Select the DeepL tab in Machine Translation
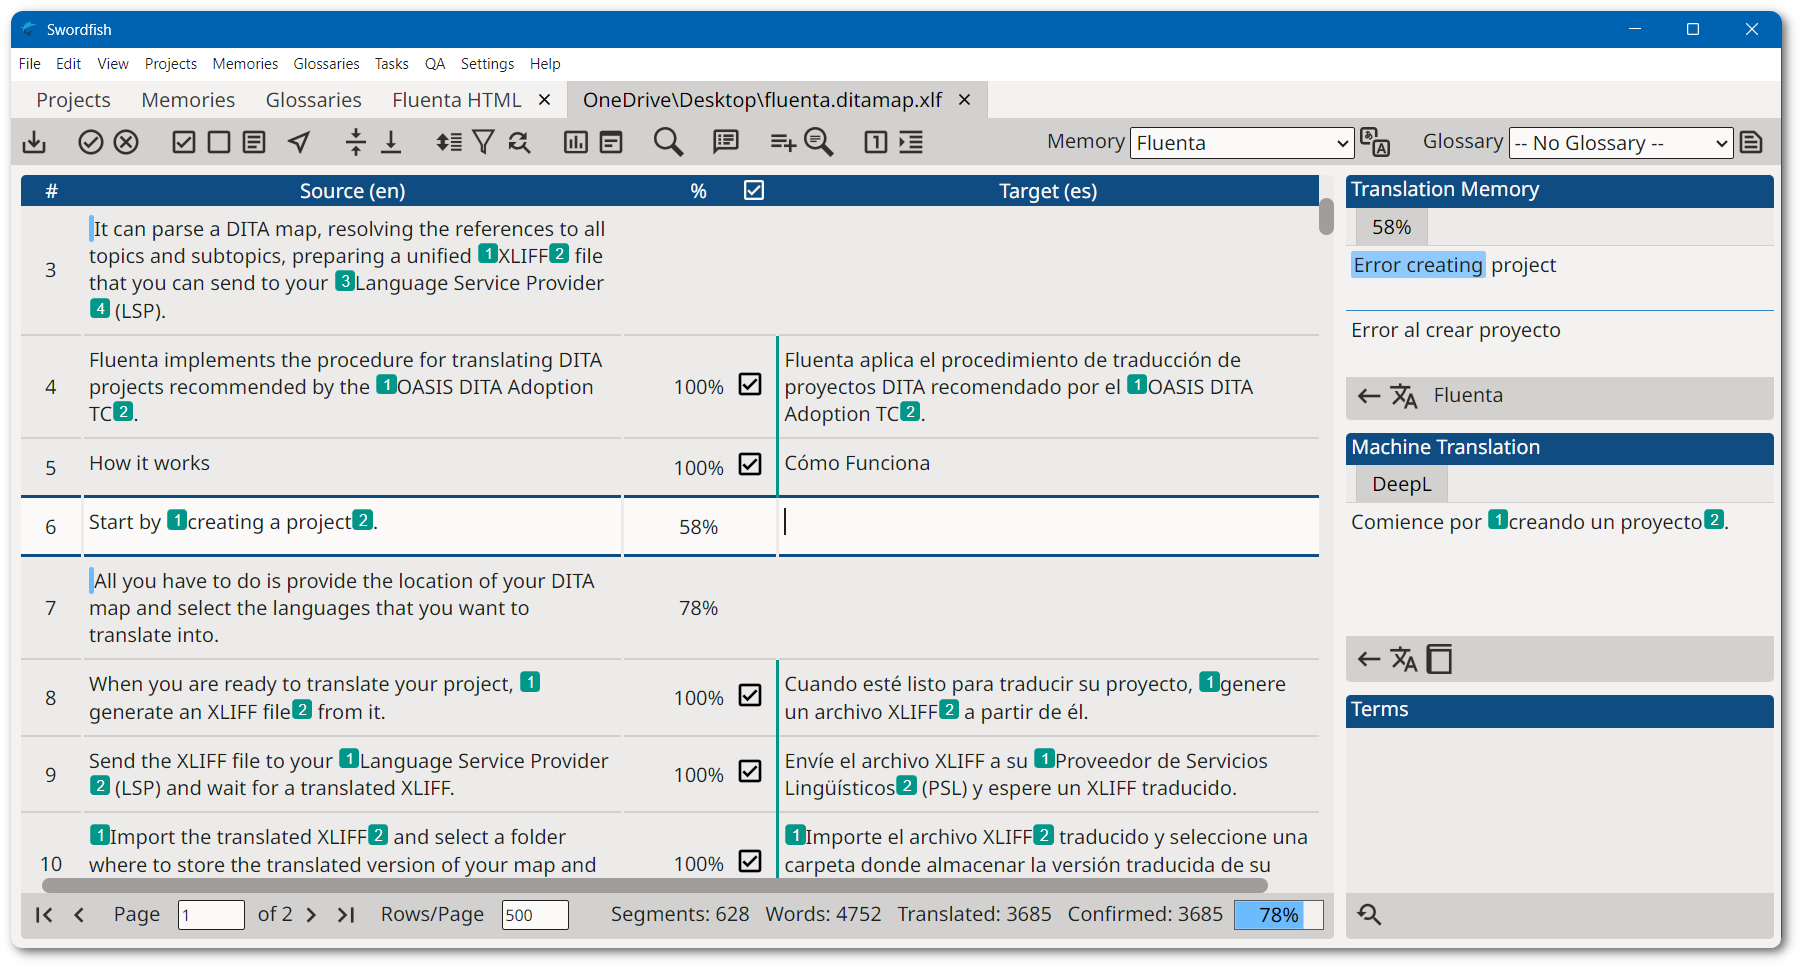Image resolution: width=1801 pixels, height=967 pixels. [x=1401, y=484]
